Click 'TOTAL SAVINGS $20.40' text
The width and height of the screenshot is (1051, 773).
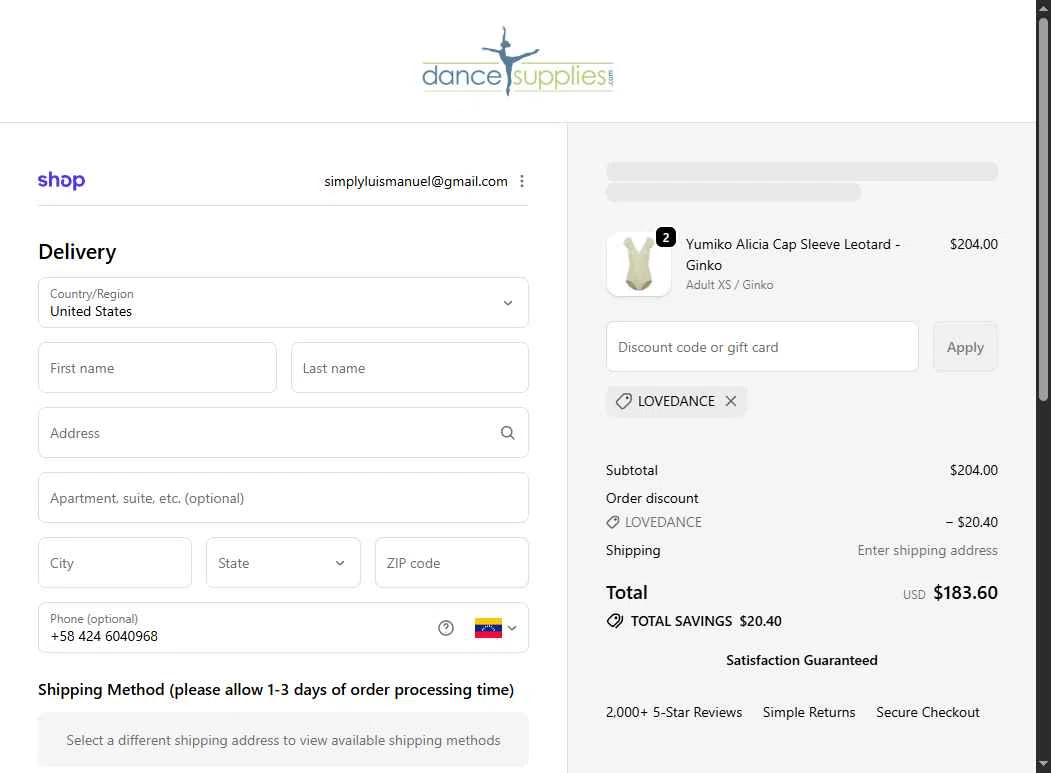tap(706, 621)
